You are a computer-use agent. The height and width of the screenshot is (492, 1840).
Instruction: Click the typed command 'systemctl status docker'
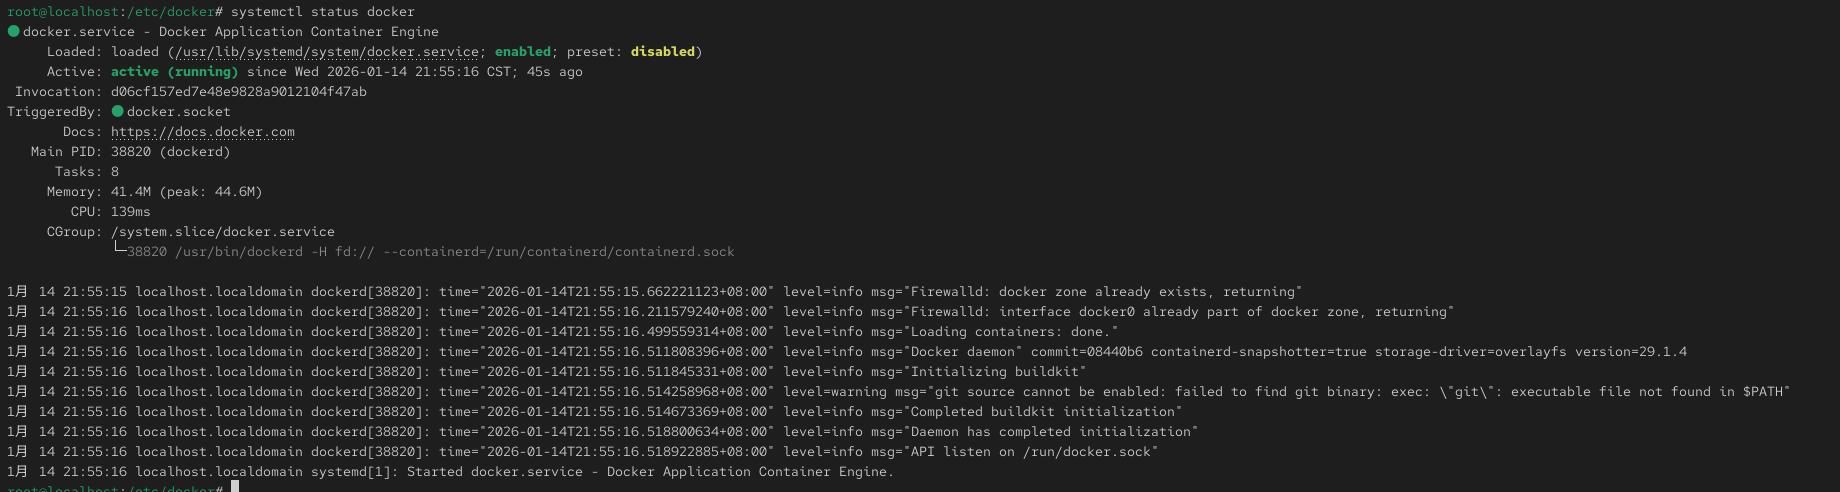pyautogui.click(x=323, y=12)
